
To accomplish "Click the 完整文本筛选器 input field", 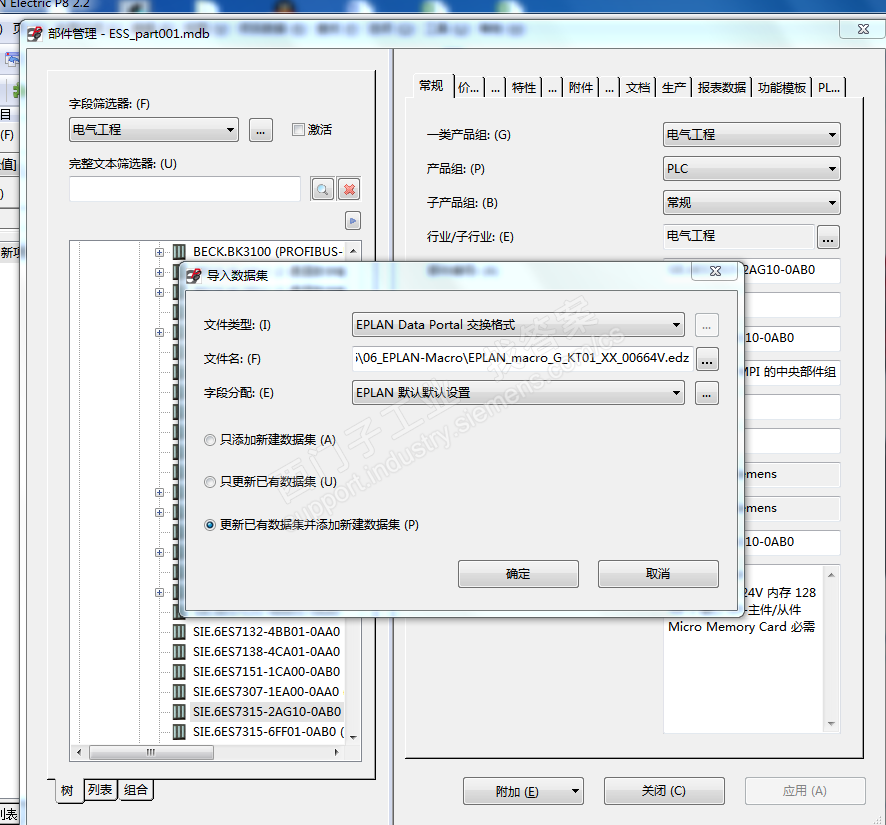I will point(185,189).
